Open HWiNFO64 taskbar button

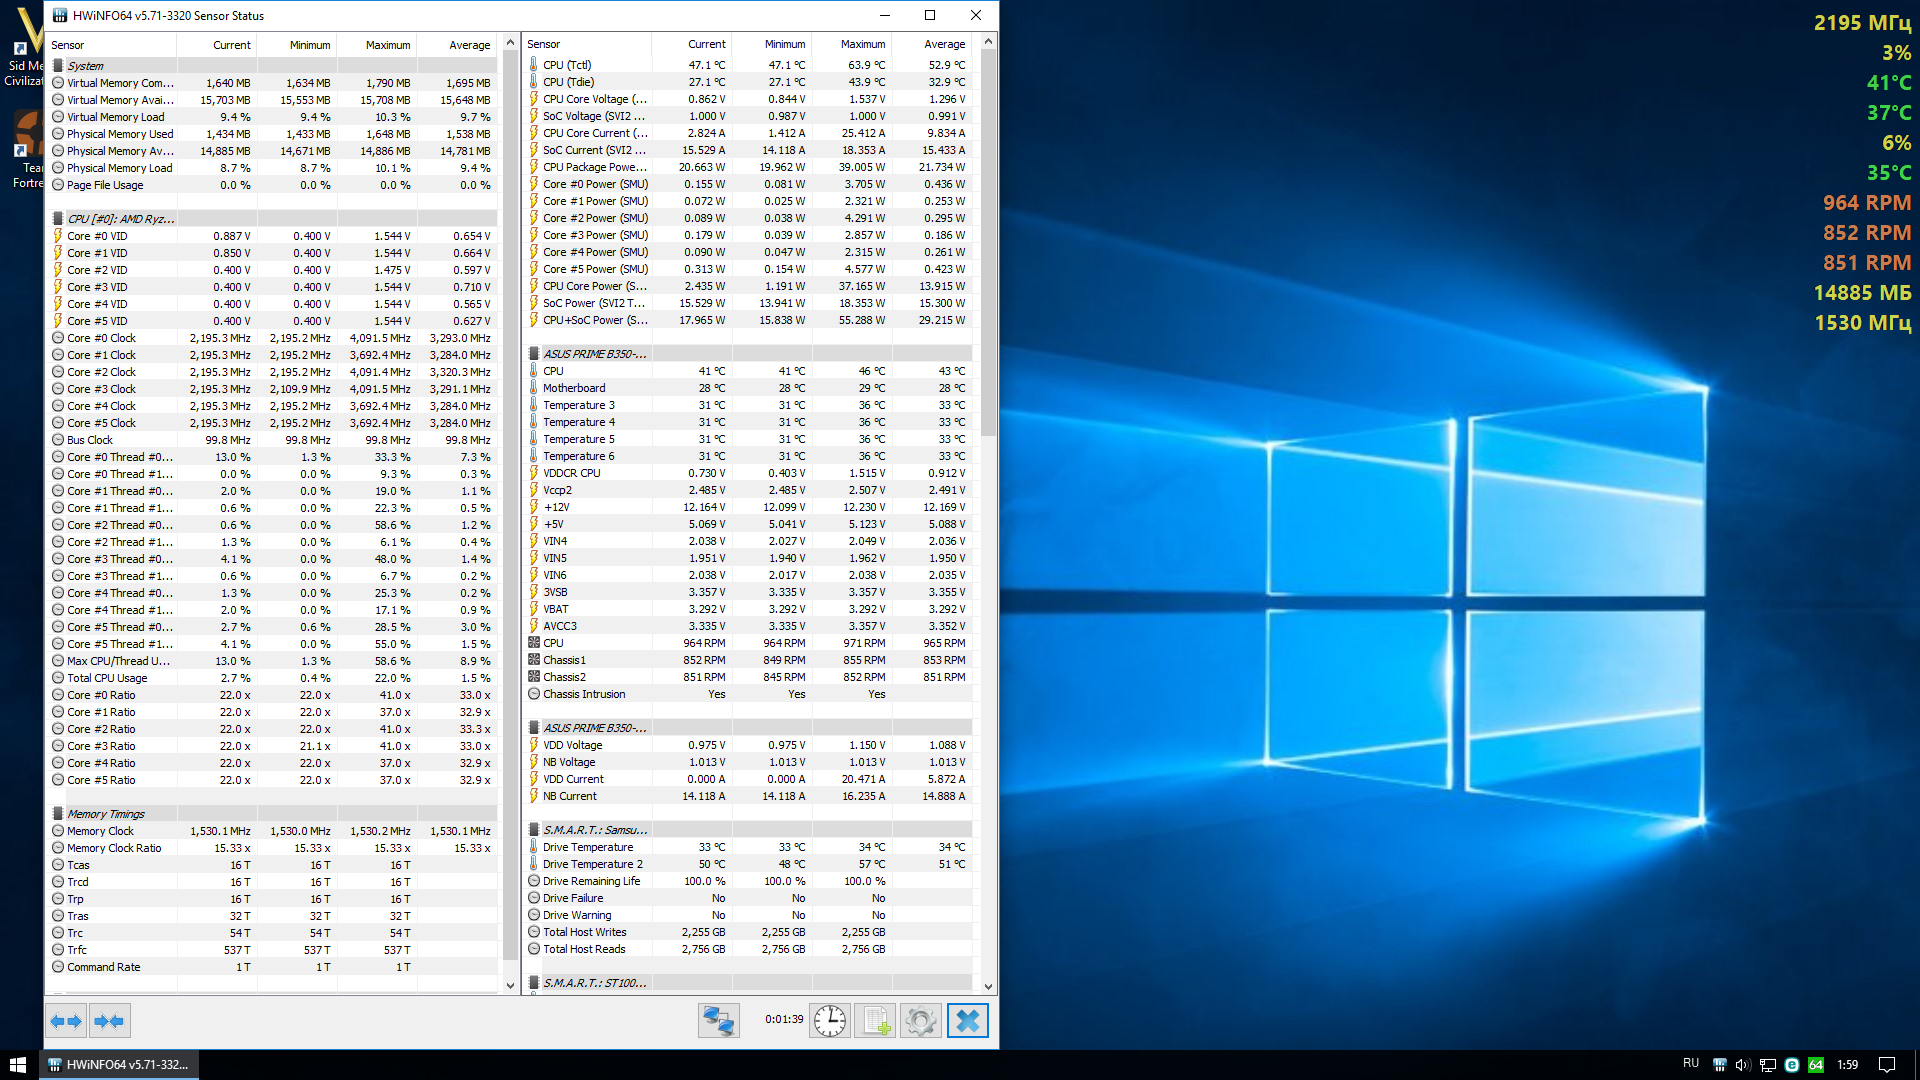[118, 1065]
